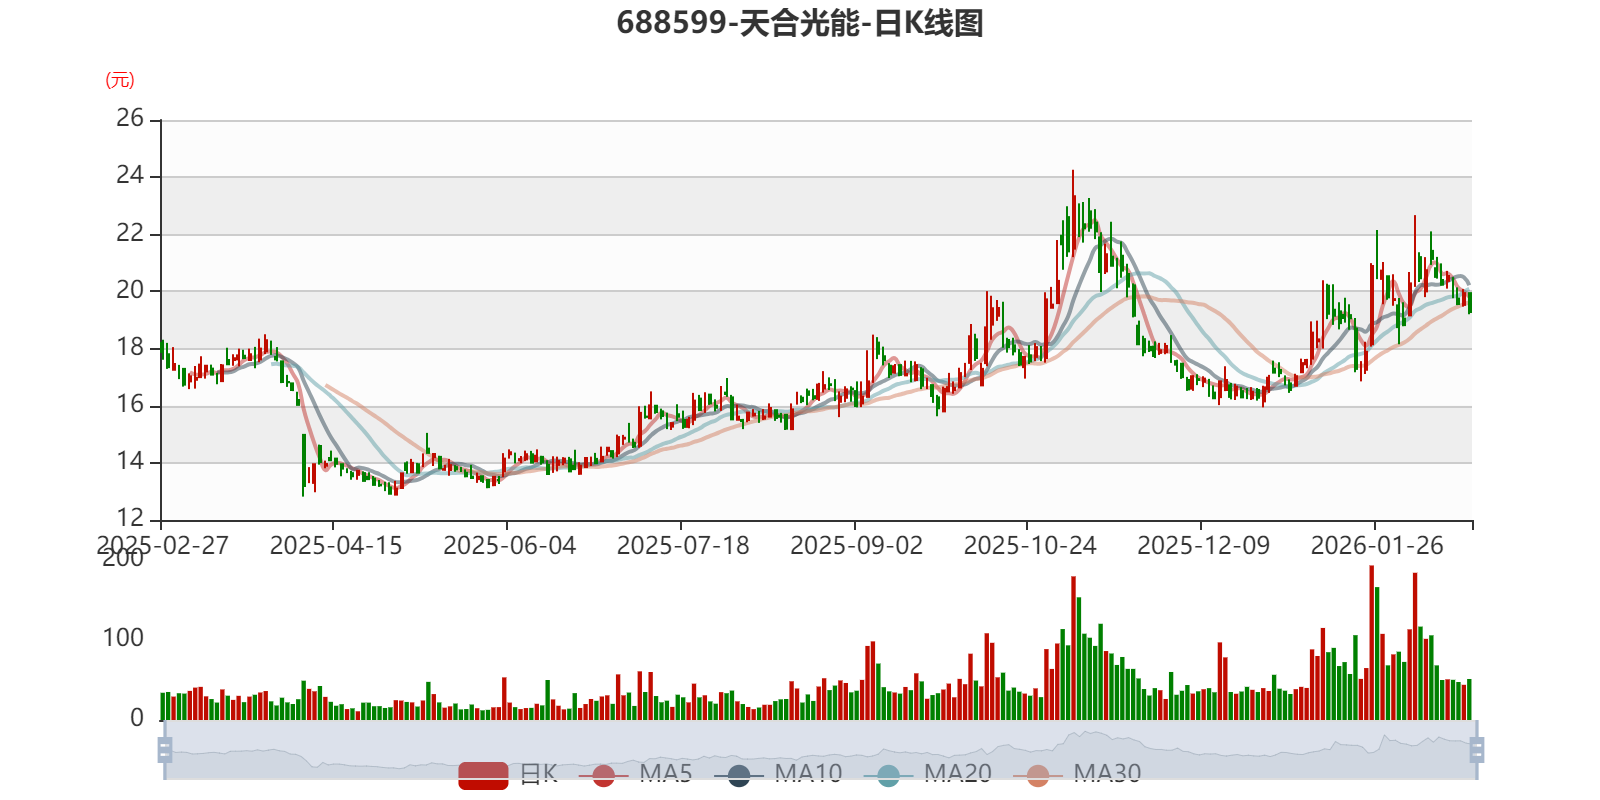Click the chart title 688599-天合光能-日K线图
The image size is (1600, 800).
tap(800, 23)
